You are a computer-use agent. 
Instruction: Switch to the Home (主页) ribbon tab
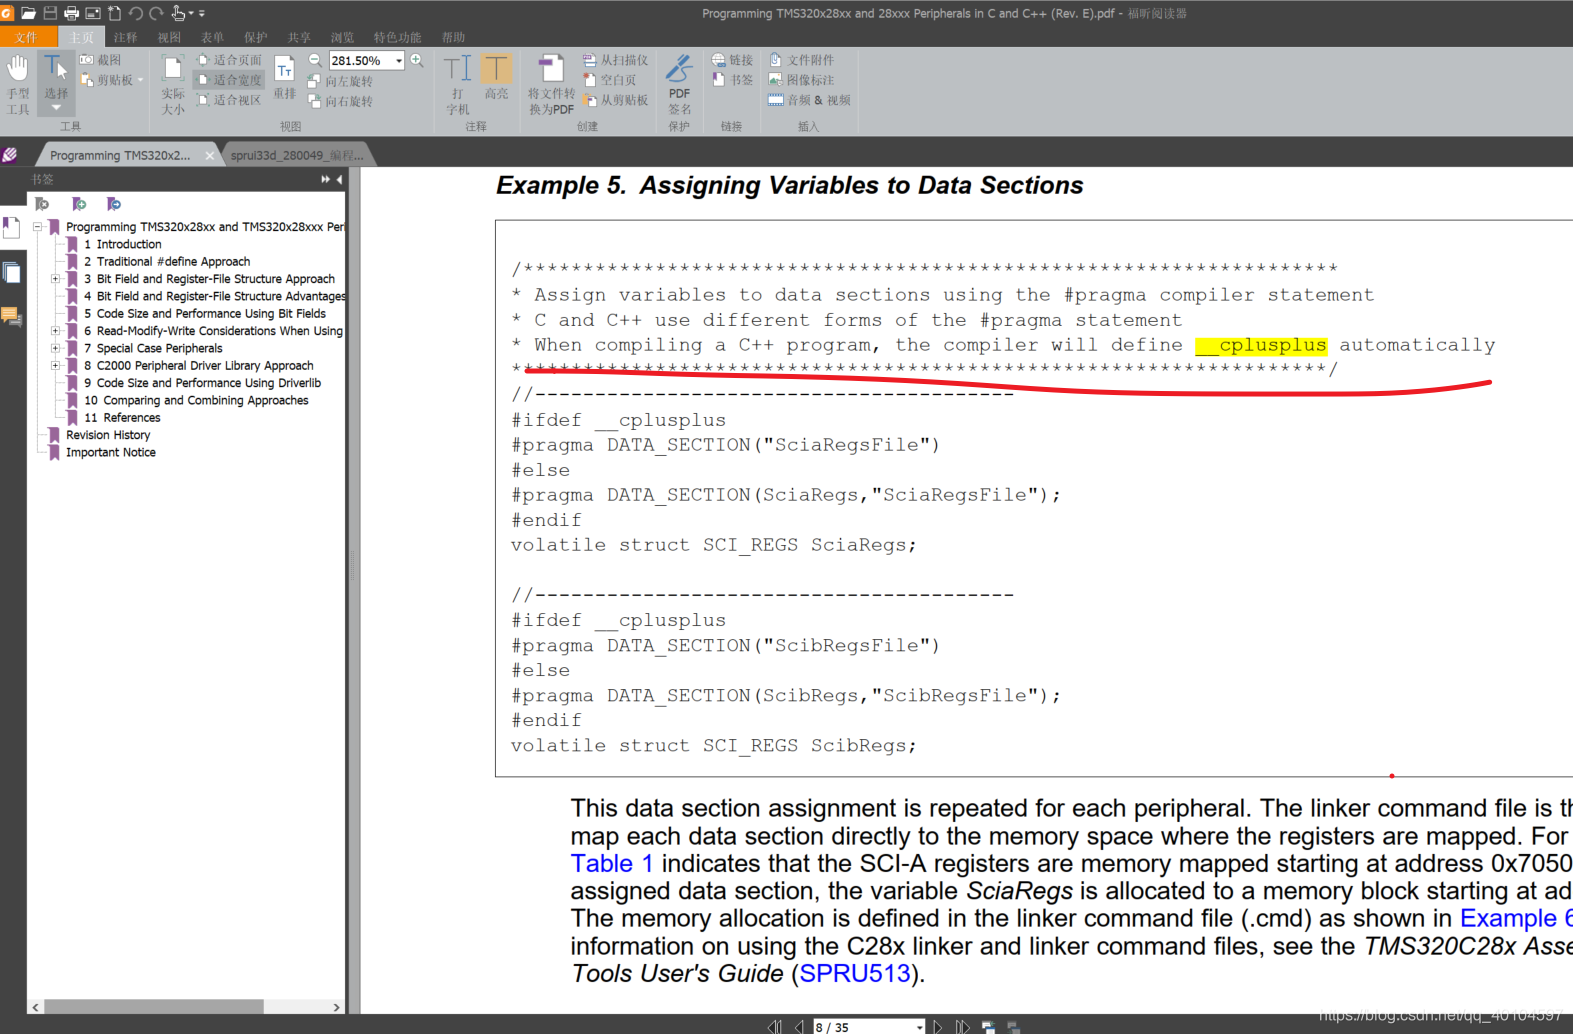[82, 37]
